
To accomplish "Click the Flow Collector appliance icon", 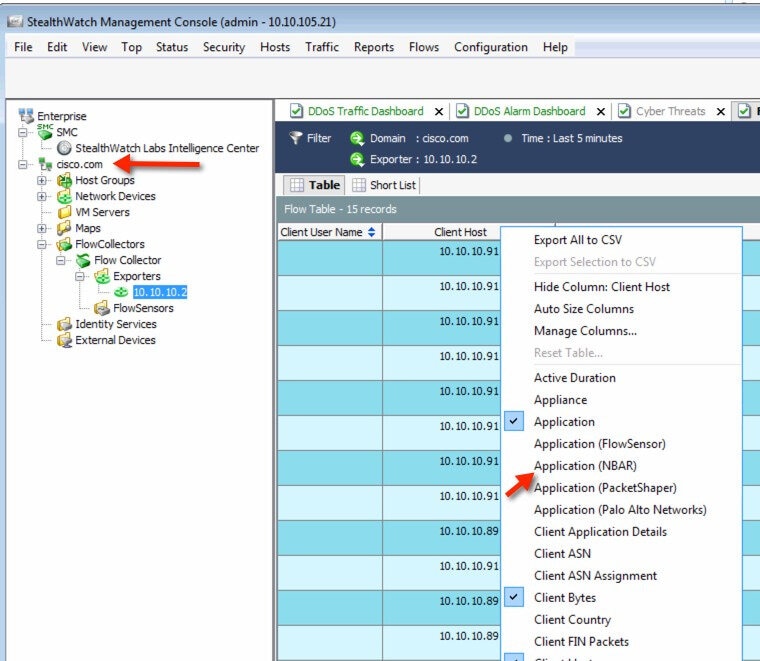I will tap(83, 260).
